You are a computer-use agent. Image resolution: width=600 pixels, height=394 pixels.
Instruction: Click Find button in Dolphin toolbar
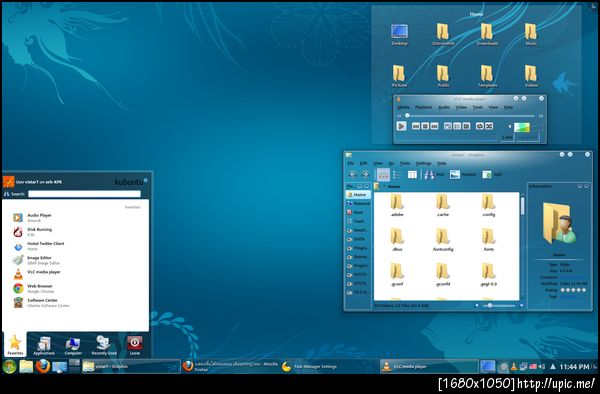click(434, 175)
